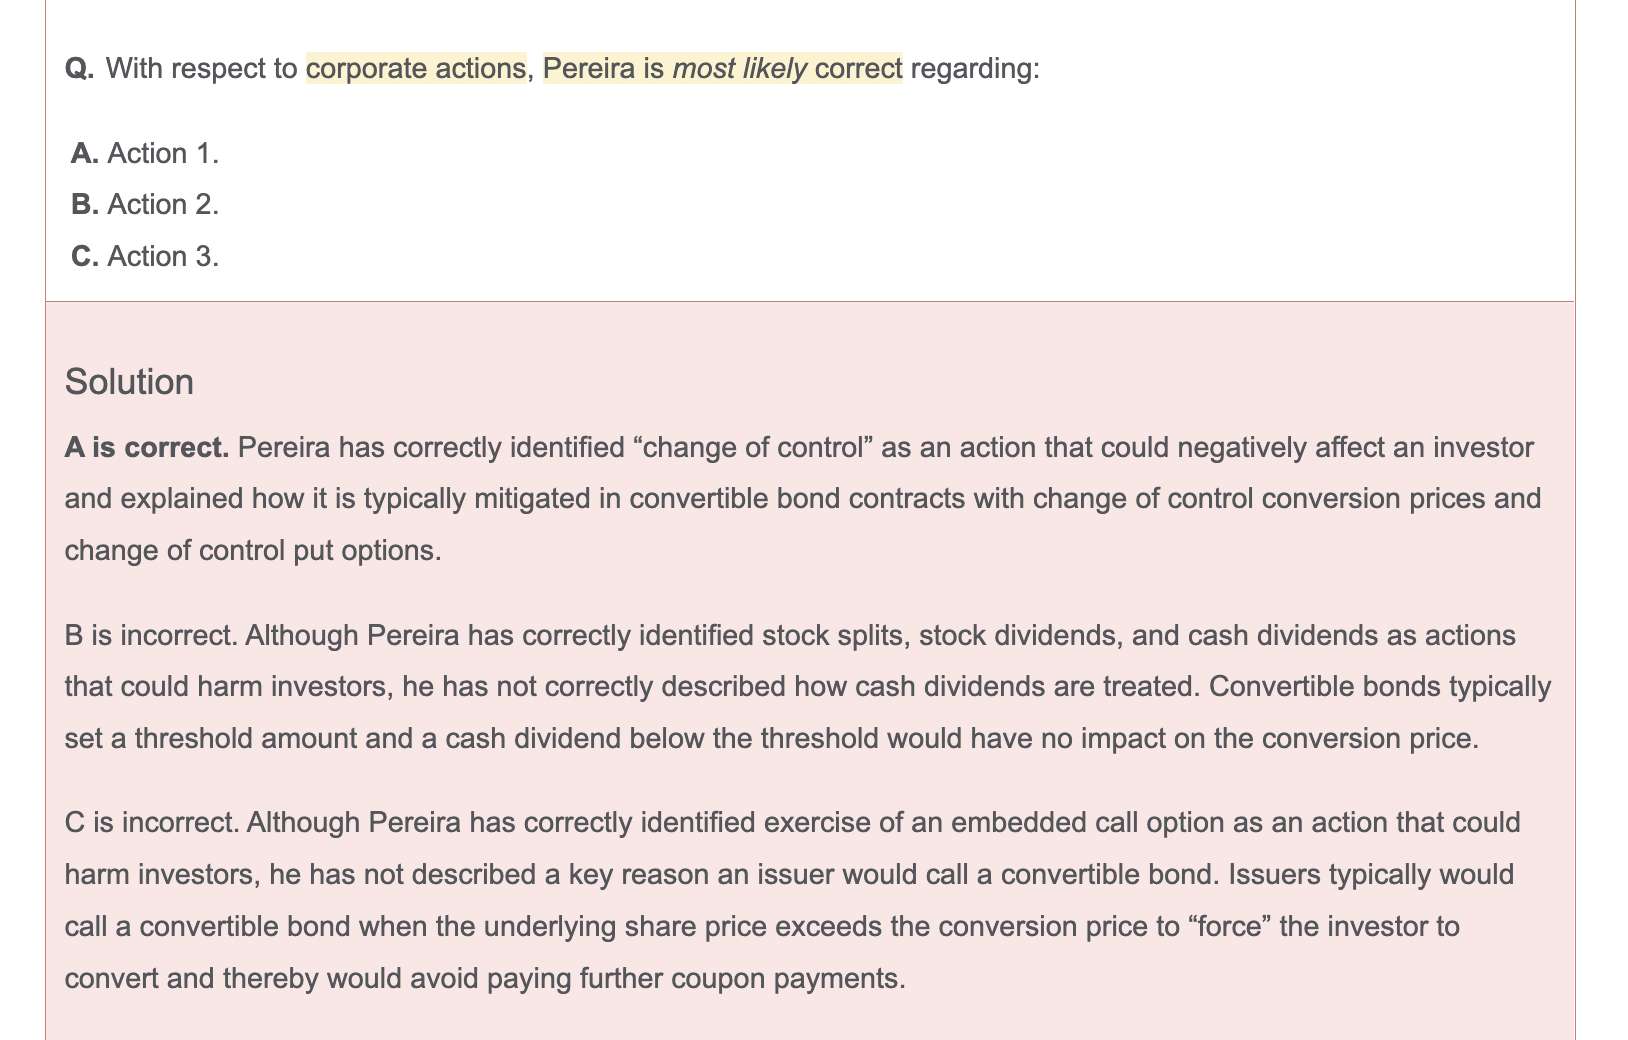Viewport: 1628px width, 1040px height.
Task: Click the bold 'Q.' question label
Action: pyautogui.click(x=80, y=69)
